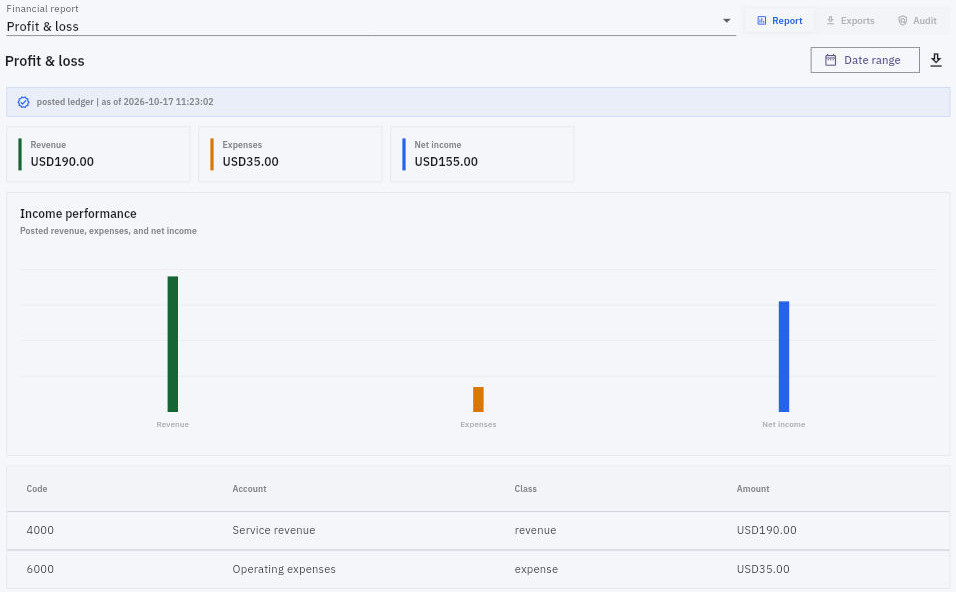Click the Account column header
The image size is (956, 592).
(x=249, y=488)
